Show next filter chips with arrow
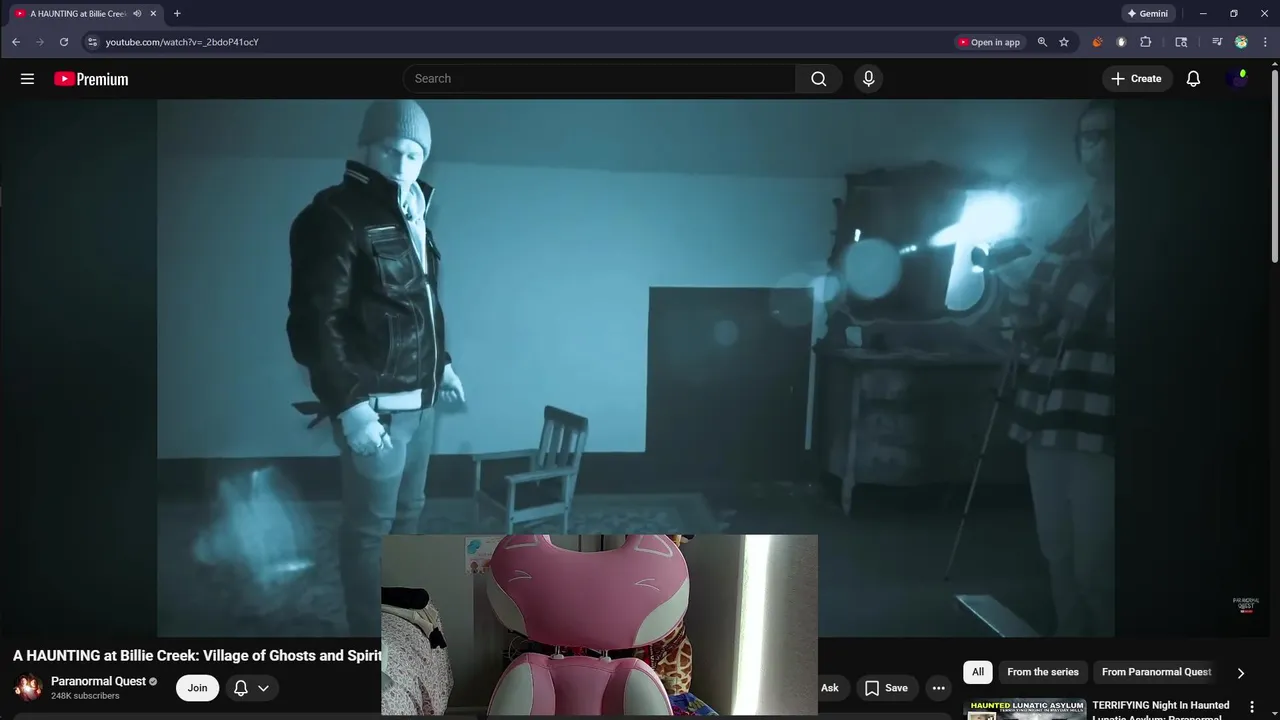 click(x=1241, y=673)
